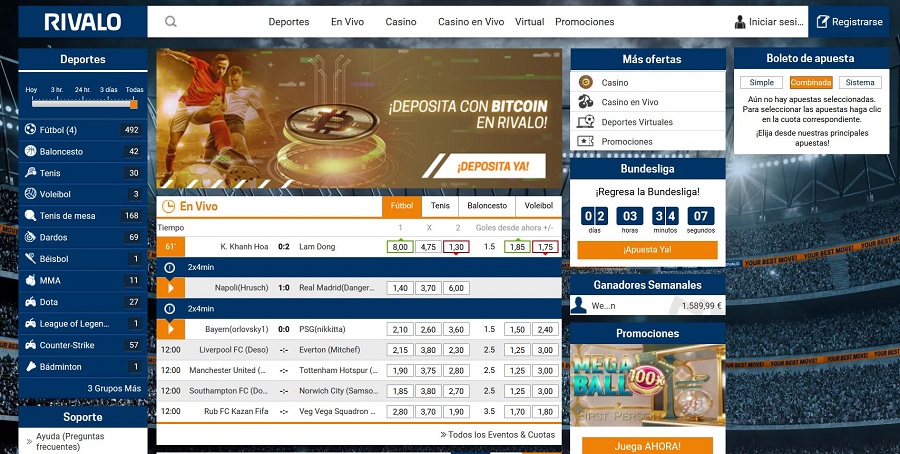Collapse the 2x4min header above Bayern match
Screen dimensions: 900x454
point(359,309)
